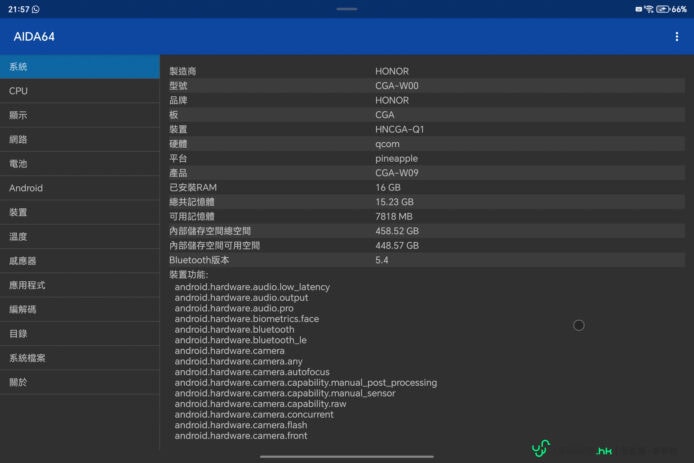Show the 應用程式 apps list
The width and height of the screenshot is (694, 463).
point(80,285)
